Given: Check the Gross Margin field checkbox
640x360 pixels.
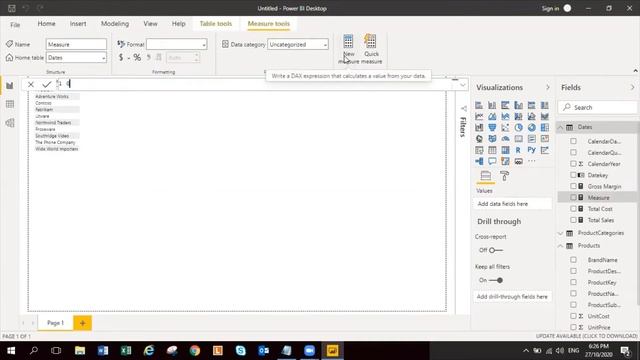Looking at the screenshot, I should click(x=573, y=186).
